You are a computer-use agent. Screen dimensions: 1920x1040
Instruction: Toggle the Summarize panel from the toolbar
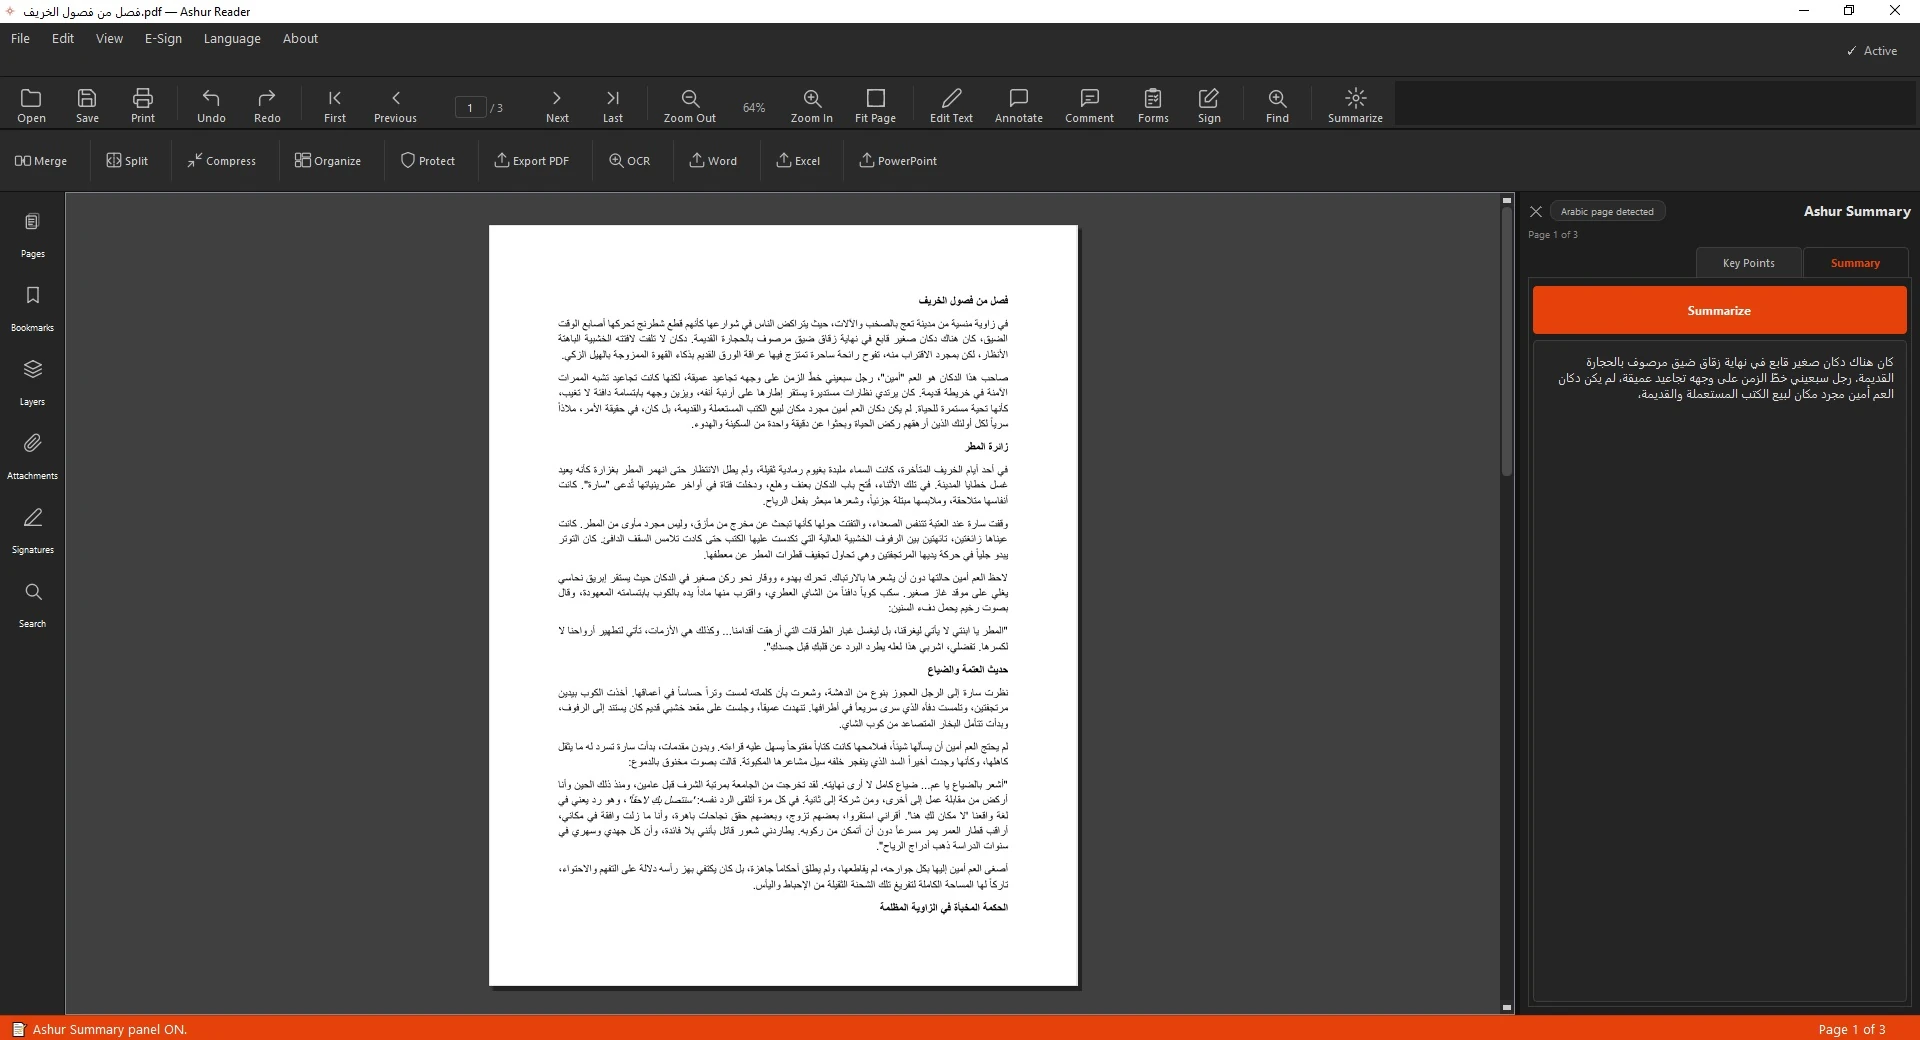1355,105
